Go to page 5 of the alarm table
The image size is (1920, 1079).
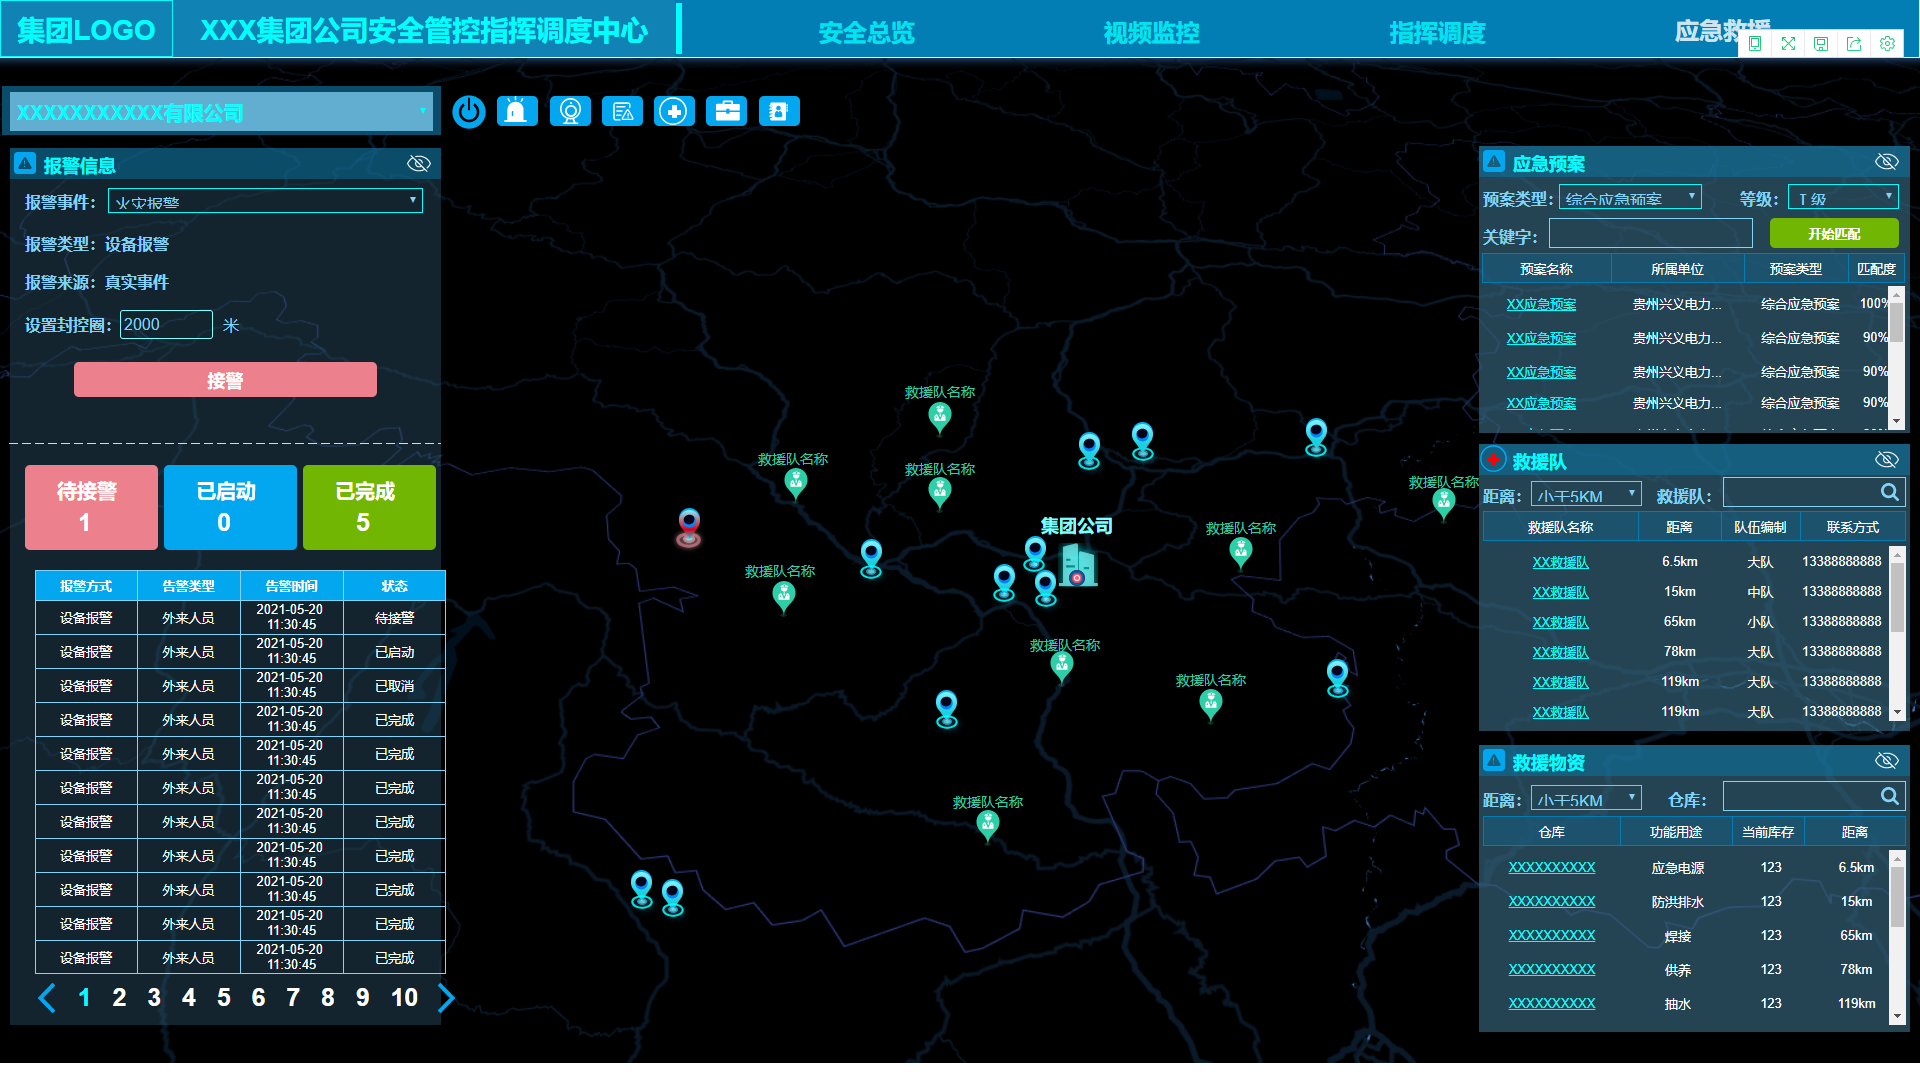[223, 997]
